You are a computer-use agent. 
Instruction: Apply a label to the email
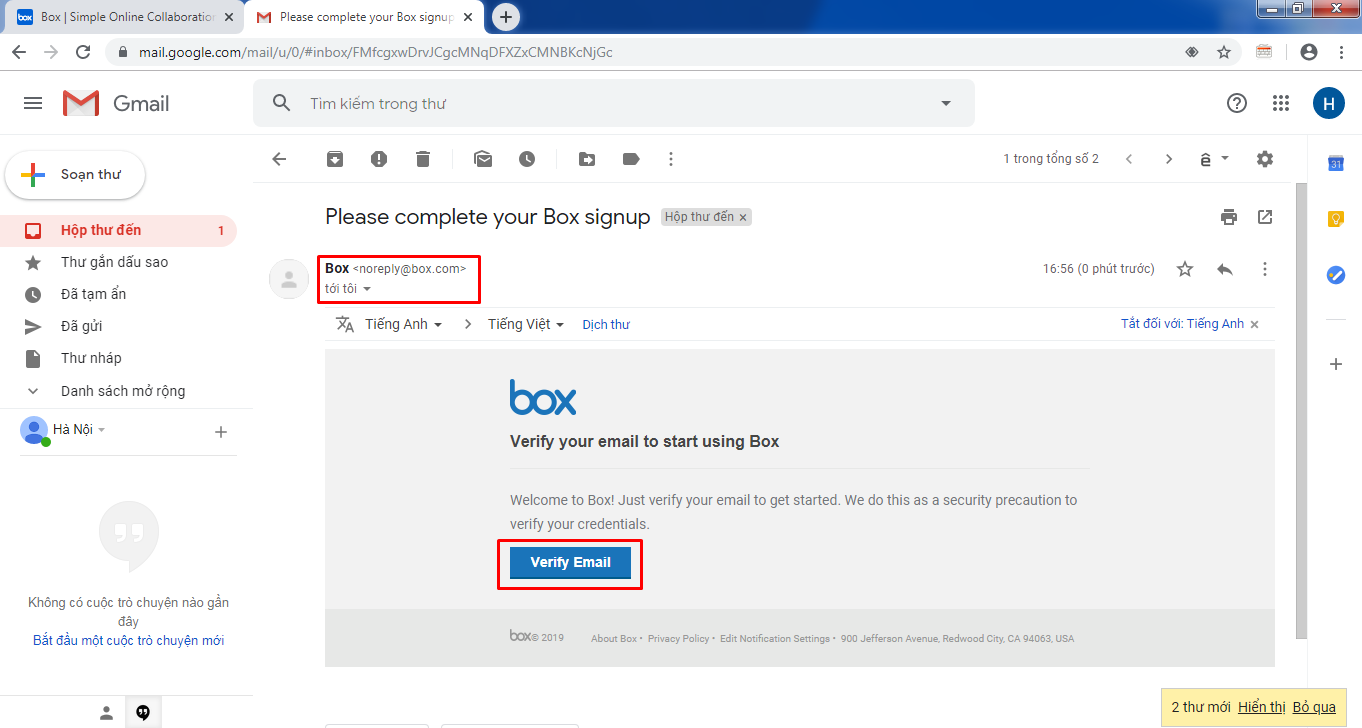631,159
